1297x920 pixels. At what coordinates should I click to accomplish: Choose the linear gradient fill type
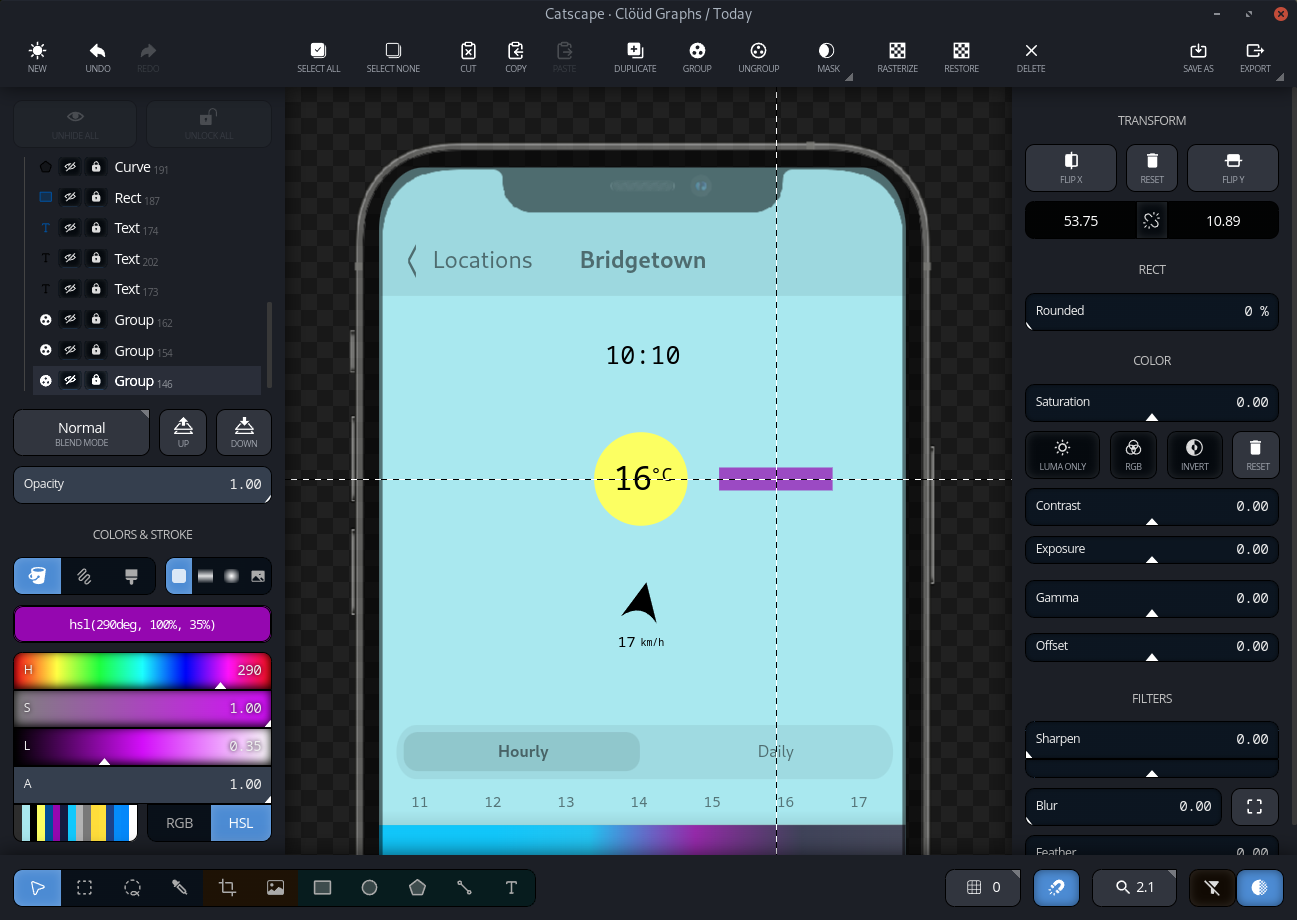[x=205, y=576]
